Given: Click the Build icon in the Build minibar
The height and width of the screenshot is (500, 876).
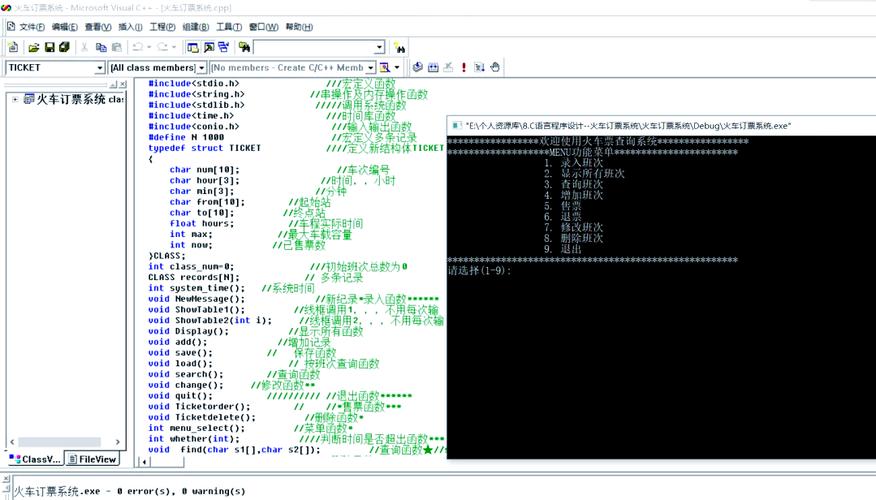Looking at the screenshot, I should [x=433, y=68].
